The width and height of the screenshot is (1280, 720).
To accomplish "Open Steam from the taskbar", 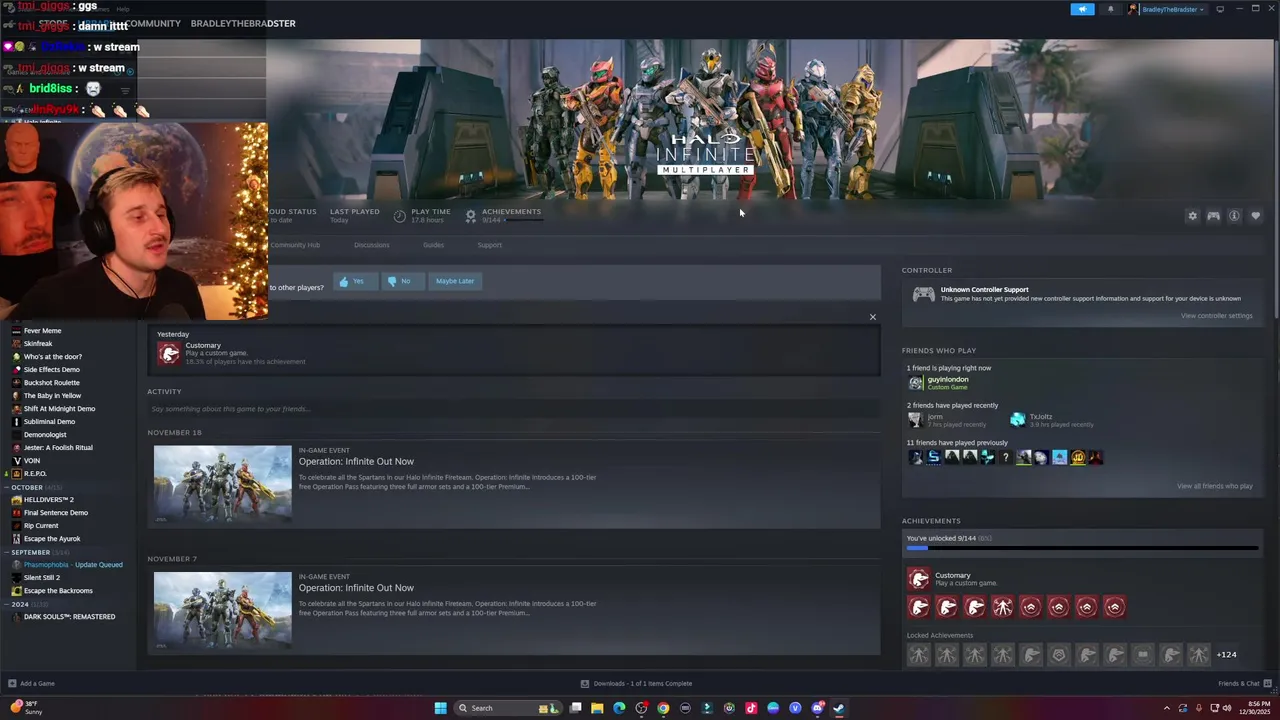I will (x=839, y=708).
